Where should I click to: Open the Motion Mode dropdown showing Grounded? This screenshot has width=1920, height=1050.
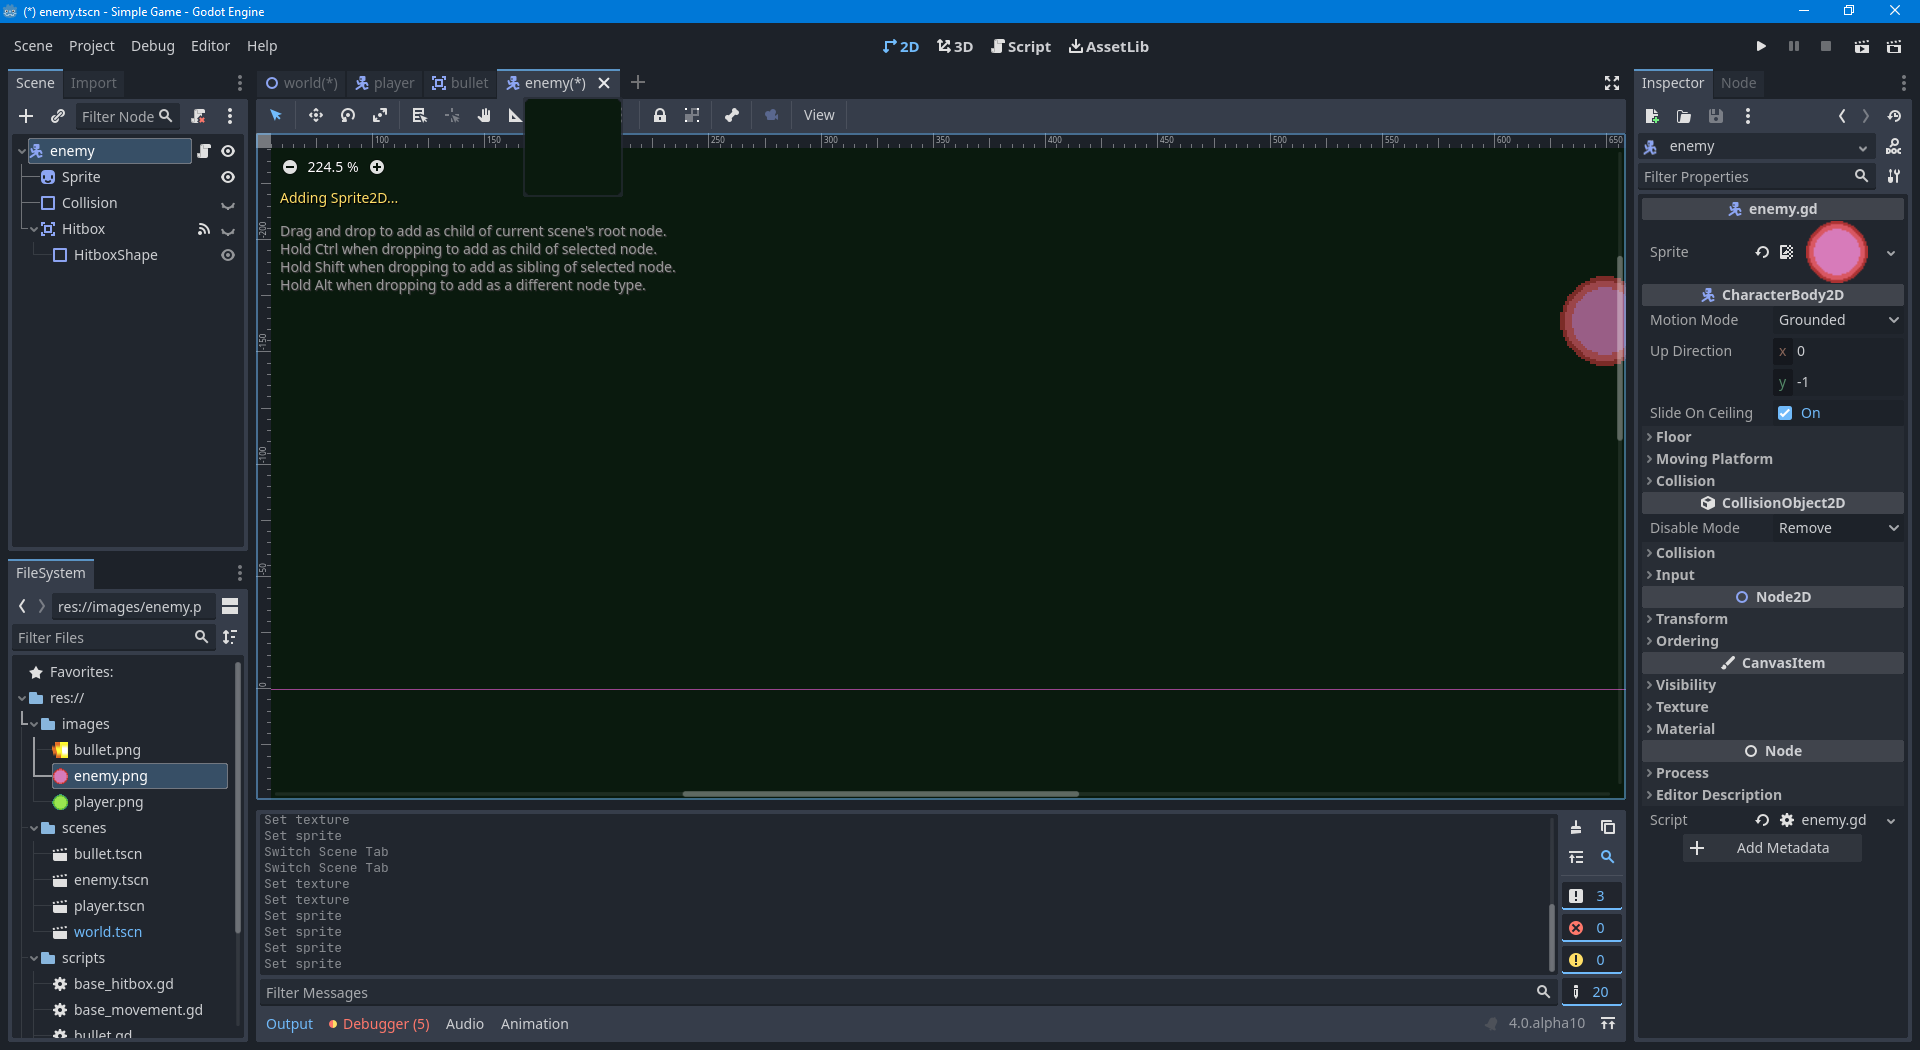1837,320
